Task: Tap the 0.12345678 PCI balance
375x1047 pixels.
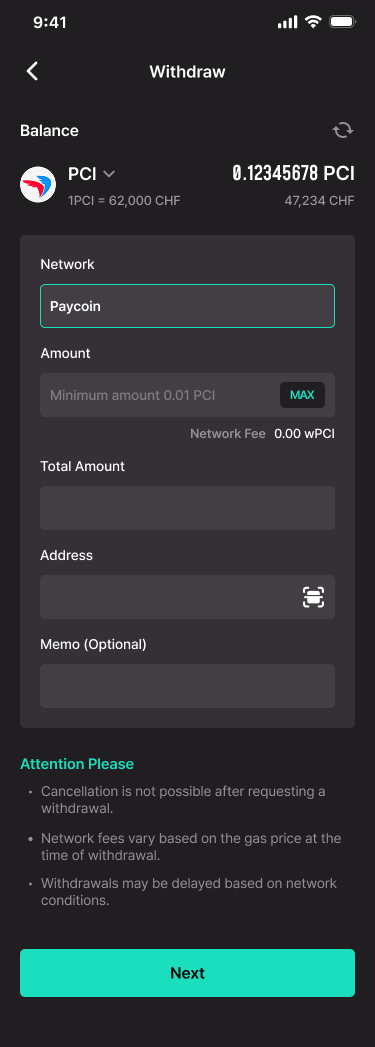Action: point(294,174)
